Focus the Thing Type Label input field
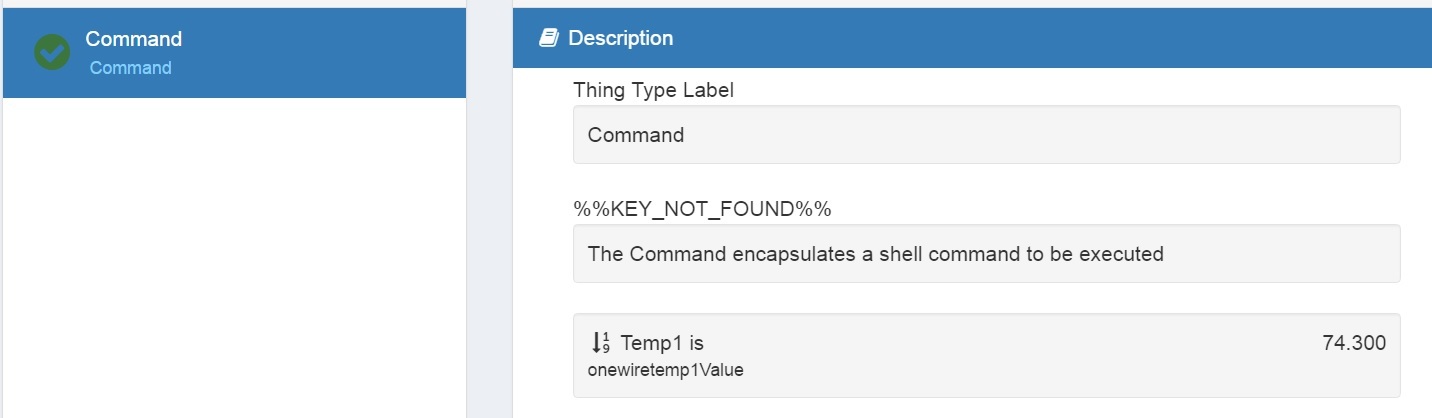This screenshot has height=418, width=1432. pyautogui.click(x=985, y=135)
